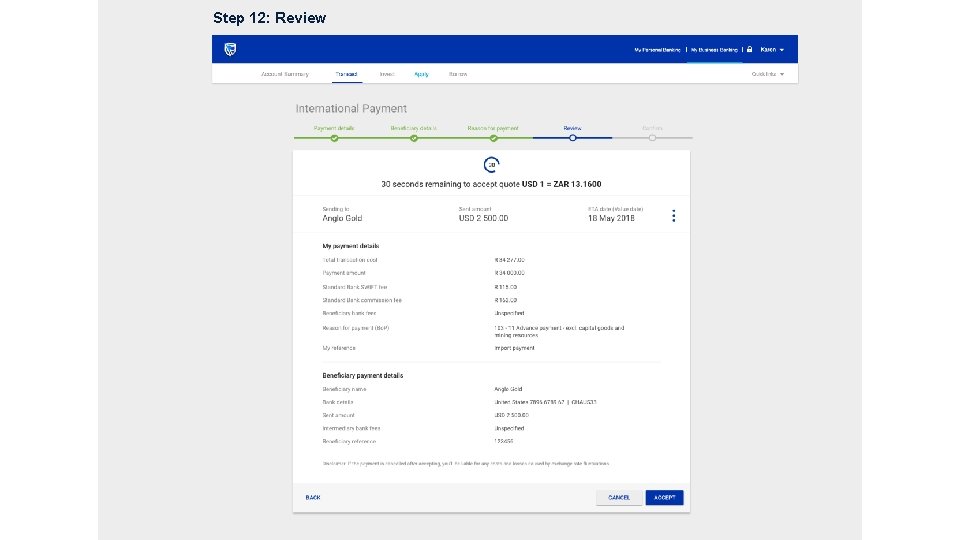This screenshot has width=960, height=540.
Task: Click the Bank details row label
Action: click(x=337, y=402)
